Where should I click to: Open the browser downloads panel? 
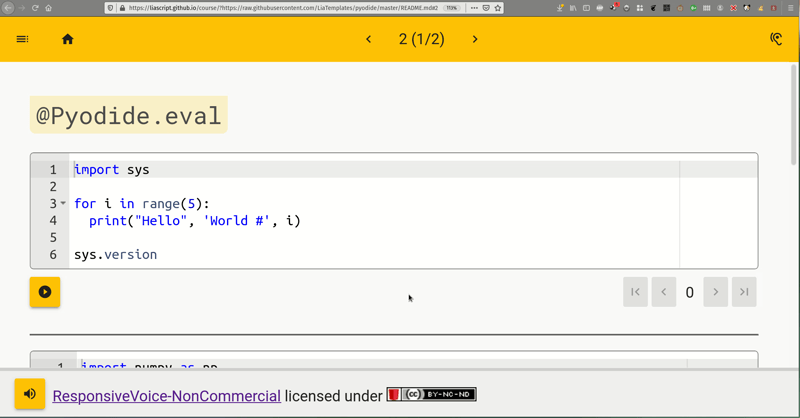[x=560, y=8]
